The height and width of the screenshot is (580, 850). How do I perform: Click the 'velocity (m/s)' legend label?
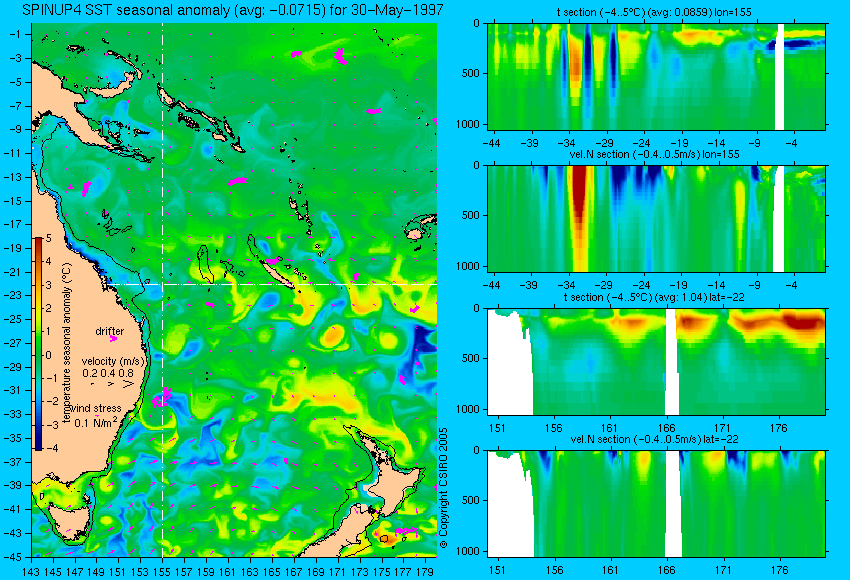point(114,361)
